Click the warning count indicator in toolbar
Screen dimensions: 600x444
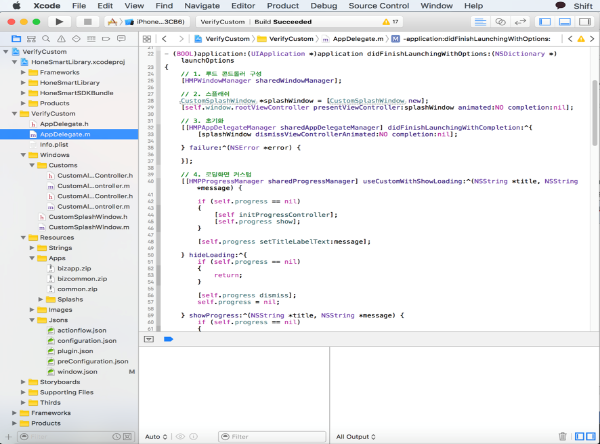(x=390, y=22)
